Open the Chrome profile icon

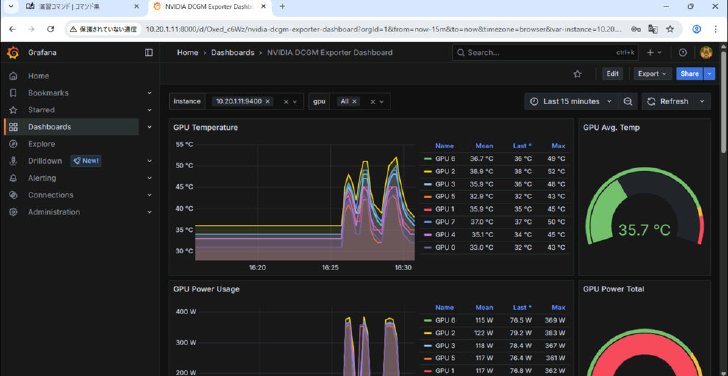[697, 29]
